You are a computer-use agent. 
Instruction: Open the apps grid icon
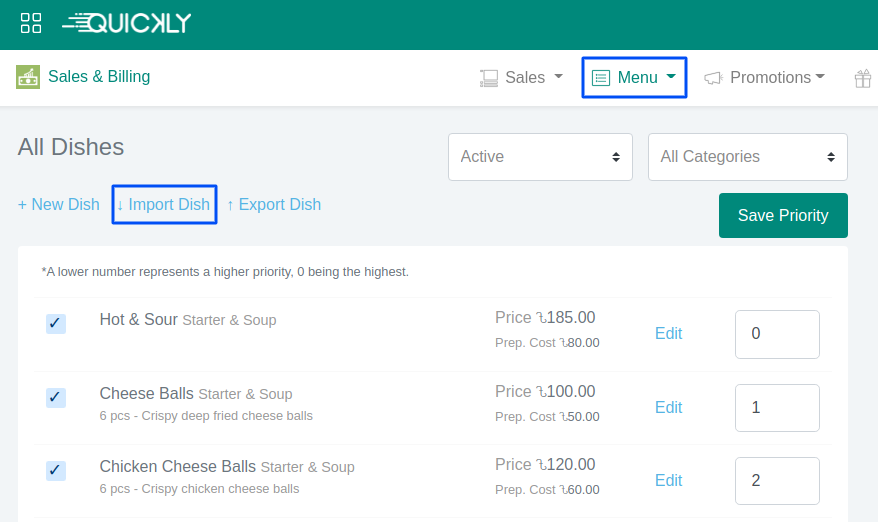pyautogui.click(x=31, y=23)
